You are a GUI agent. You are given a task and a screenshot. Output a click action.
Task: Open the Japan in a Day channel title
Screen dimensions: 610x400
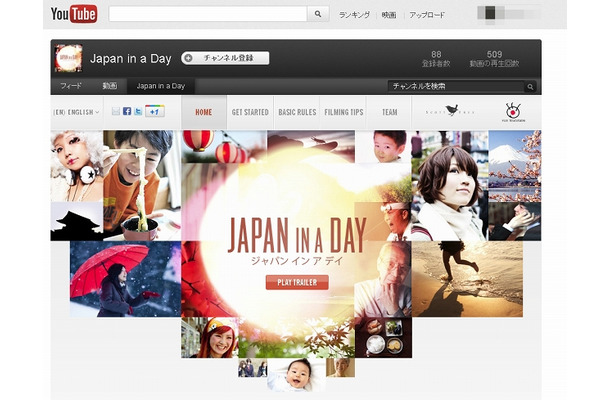pyautogui.click(x=130, y=58)
